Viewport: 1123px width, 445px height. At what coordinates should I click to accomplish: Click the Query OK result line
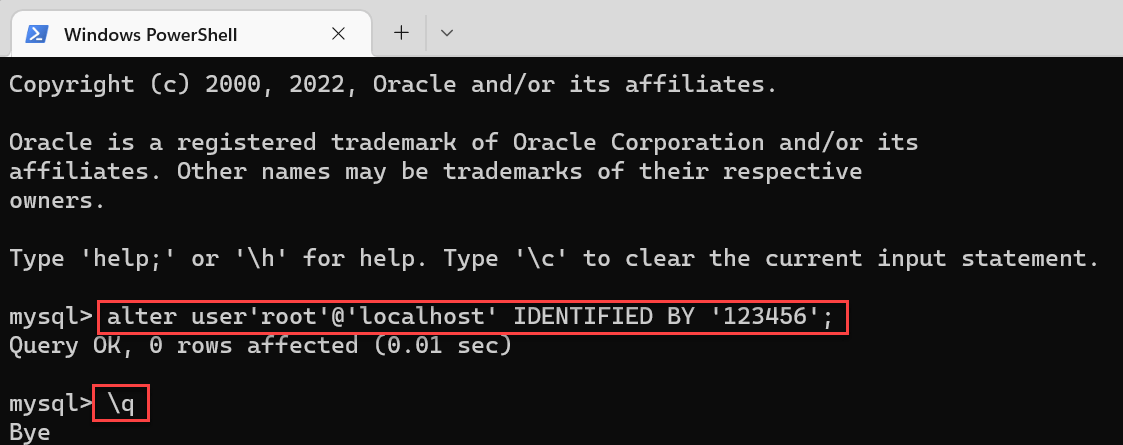261,346
